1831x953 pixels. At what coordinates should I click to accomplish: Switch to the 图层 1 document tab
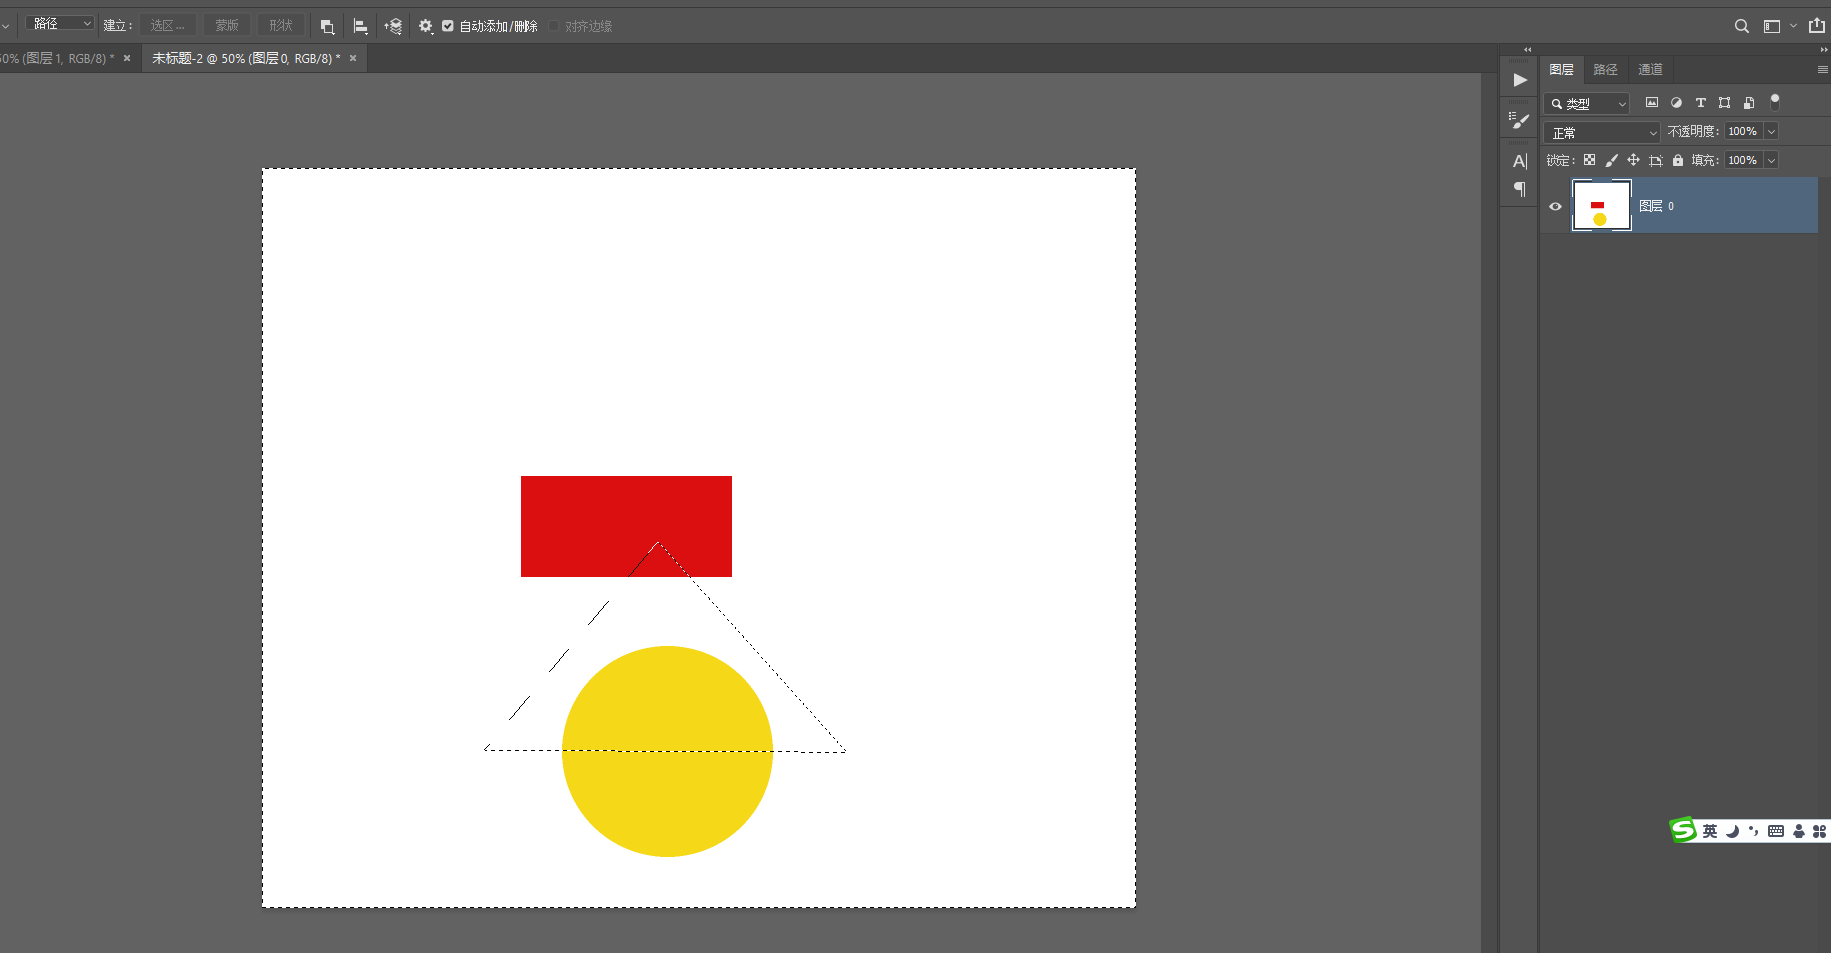57,59
